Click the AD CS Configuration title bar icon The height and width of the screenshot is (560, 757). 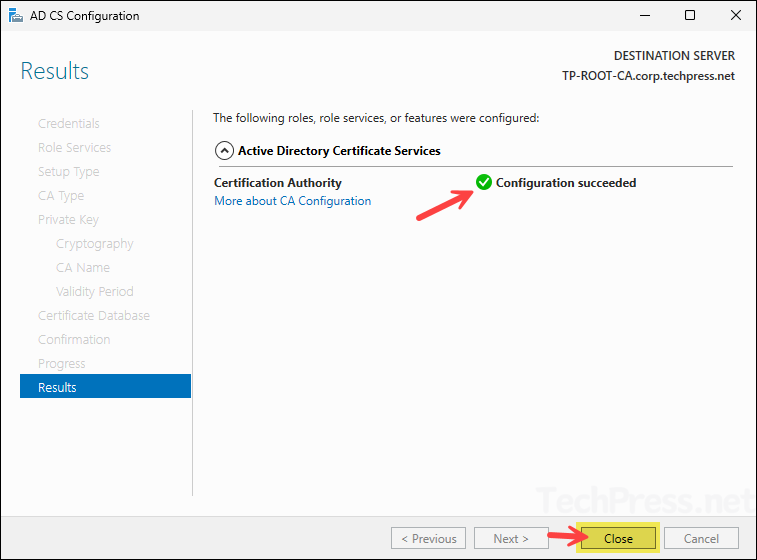pos(15,16)
